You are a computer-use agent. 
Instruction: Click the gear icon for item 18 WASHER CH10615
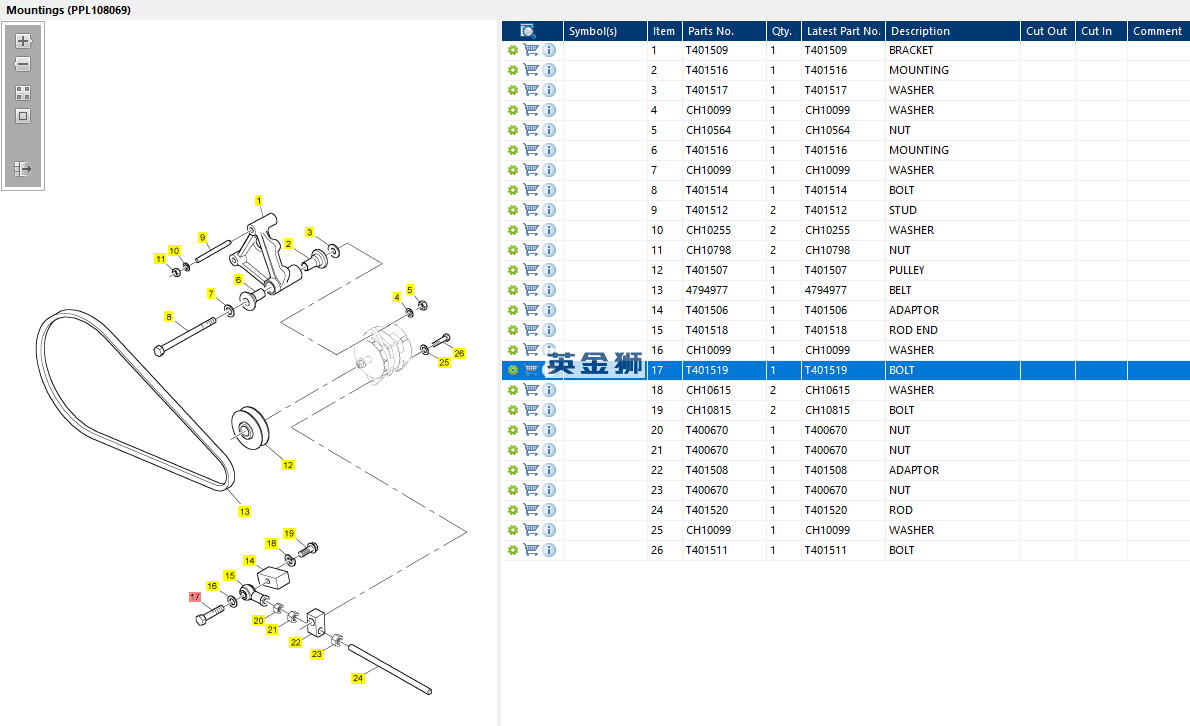[513, 390]
